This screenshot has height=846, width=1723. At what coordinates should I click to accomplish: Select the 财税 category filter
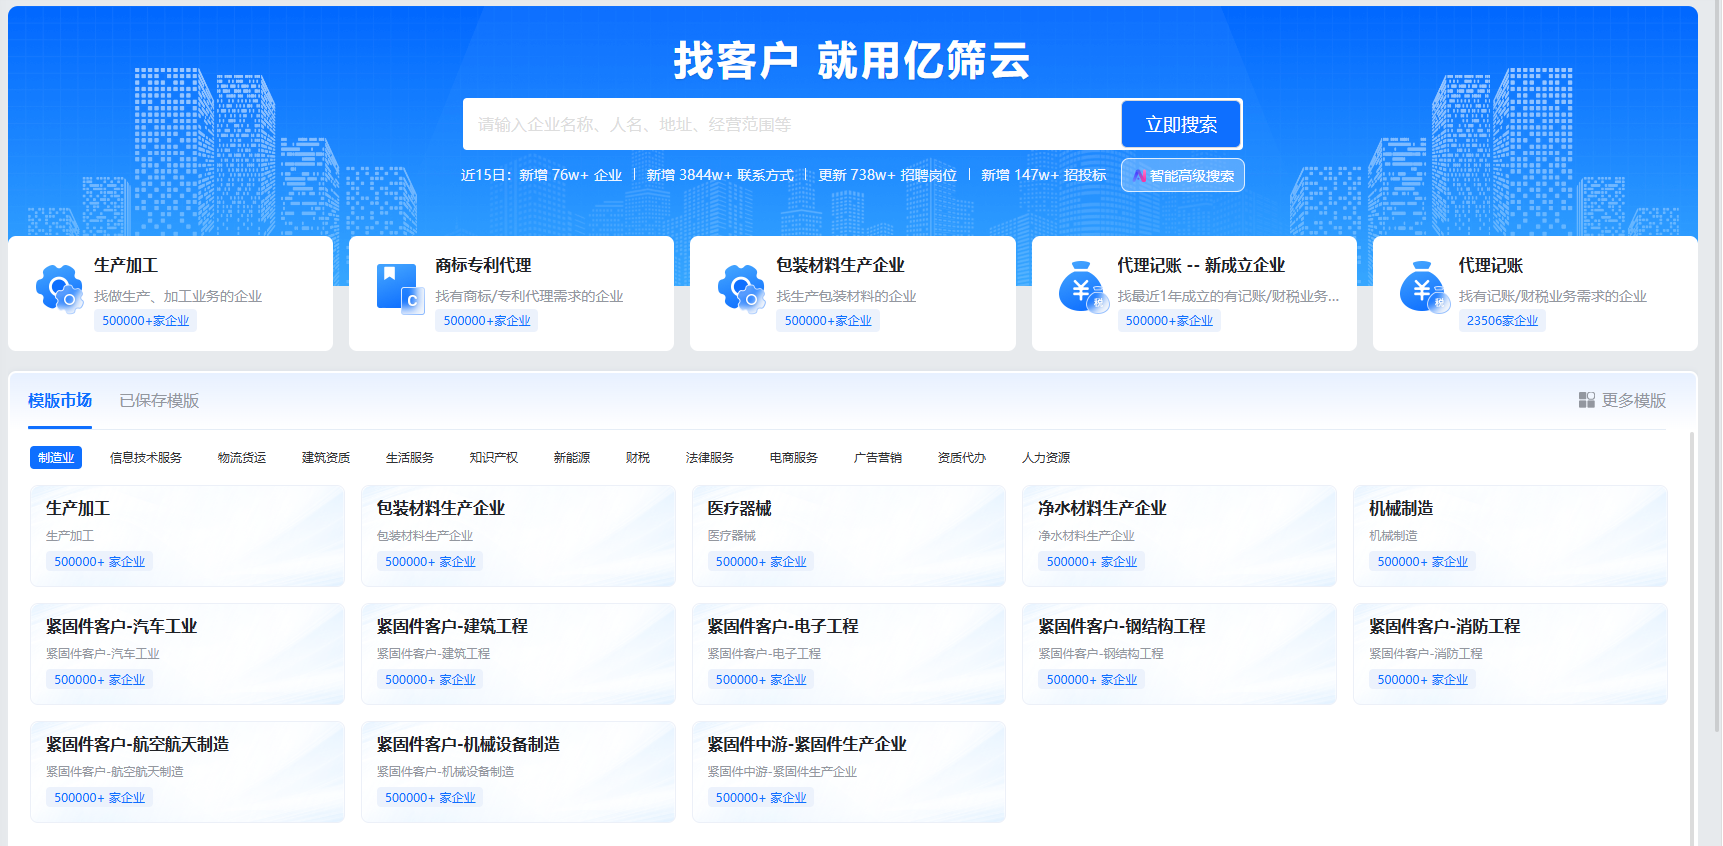tap(638, 457)
